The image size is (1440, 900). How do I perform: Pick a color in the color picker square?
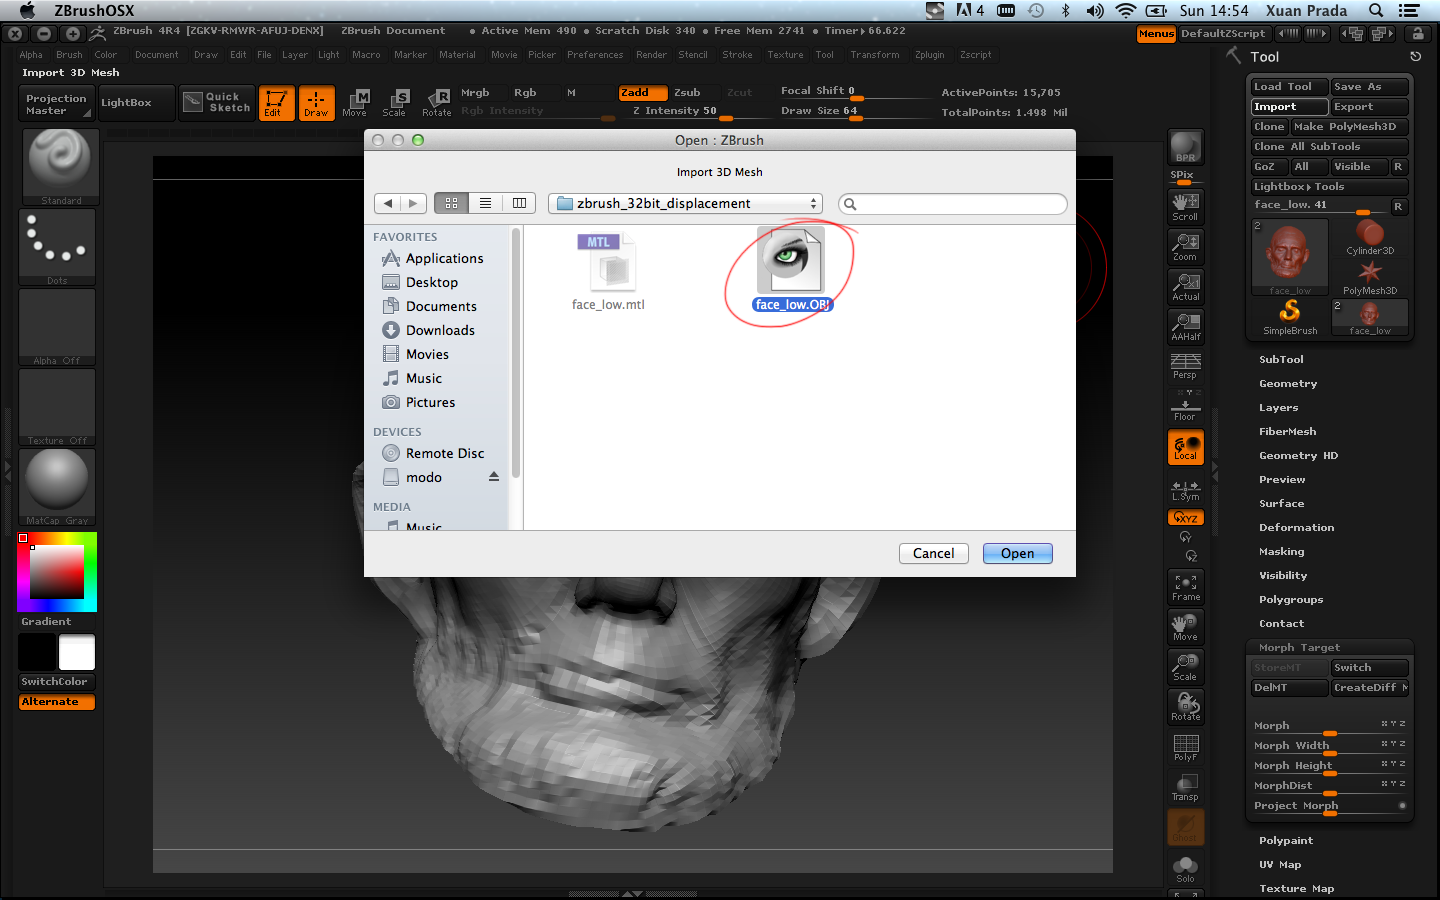(x=57, y=572)
